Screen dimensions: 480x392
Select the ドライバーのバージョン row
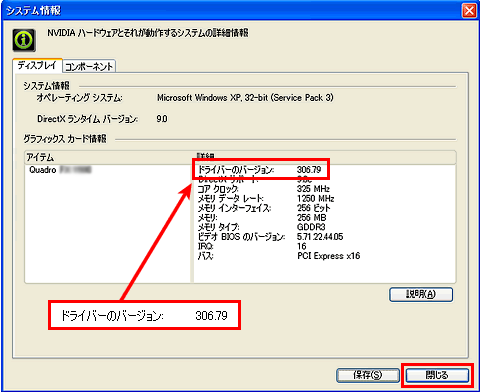click(x=260, y=170)
